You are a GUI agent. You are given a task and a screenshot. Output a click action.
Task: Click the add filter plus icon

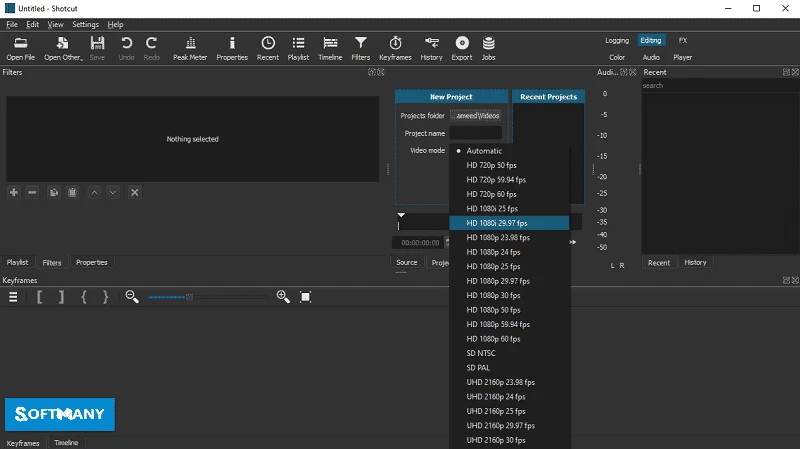click(13, 192)
